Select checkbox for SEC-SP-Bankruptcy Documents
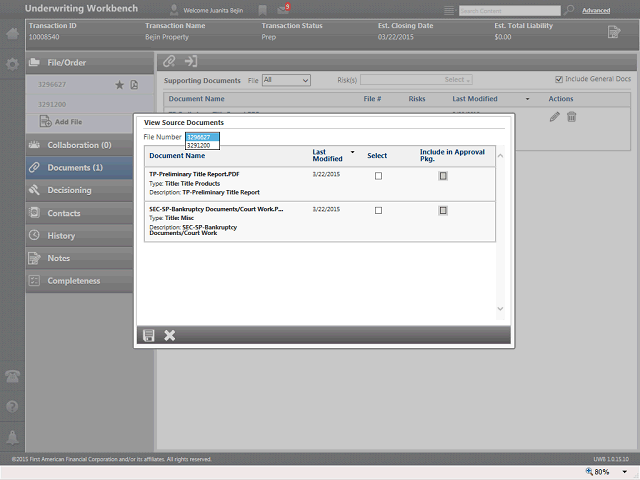Image resolution: width=640 pixels, height=480 pixels. [378, 211]
